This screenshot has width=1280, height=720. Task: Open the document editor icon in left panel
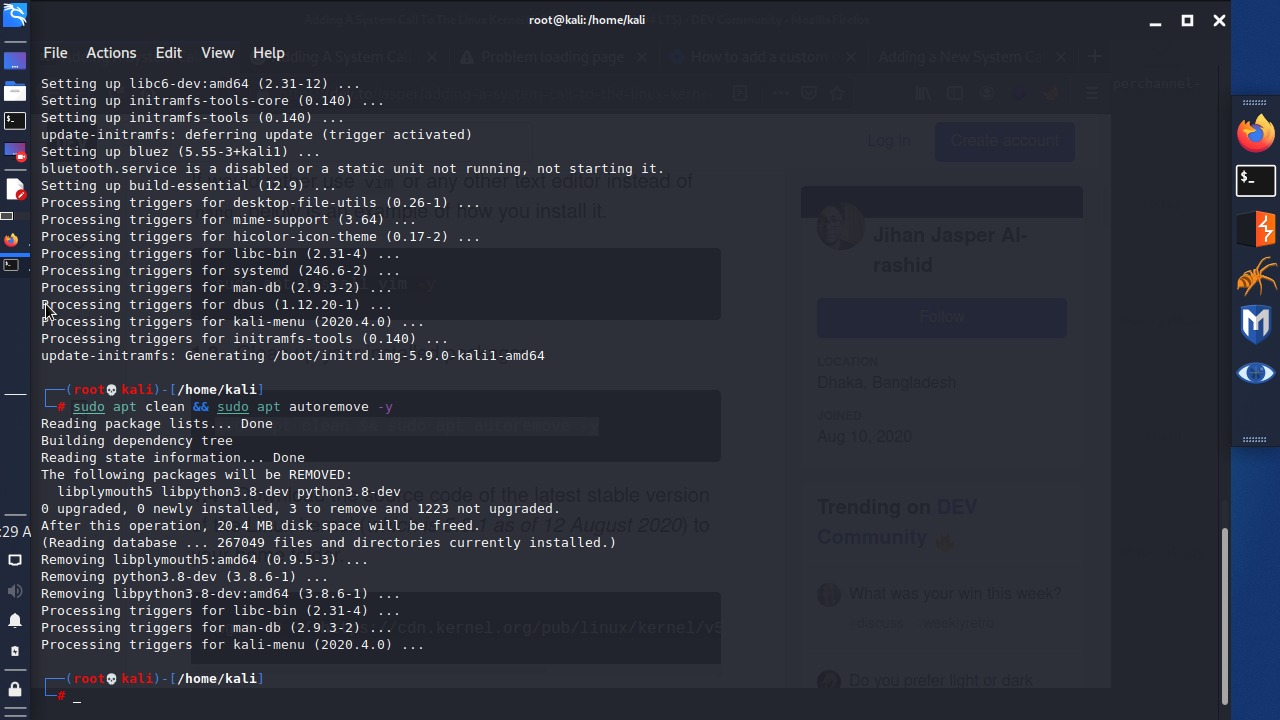[x=14, y=189]
